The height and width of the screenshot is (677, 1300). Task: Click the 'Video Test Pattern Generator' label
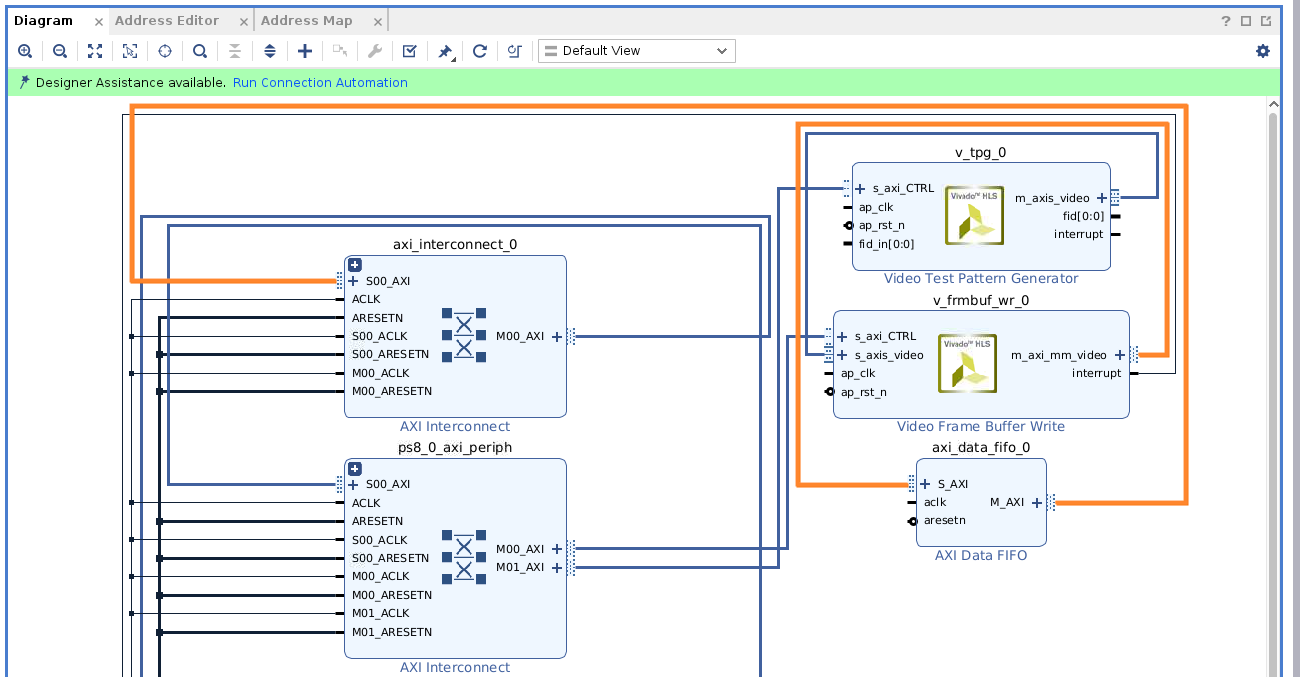[x=981, y=279]
